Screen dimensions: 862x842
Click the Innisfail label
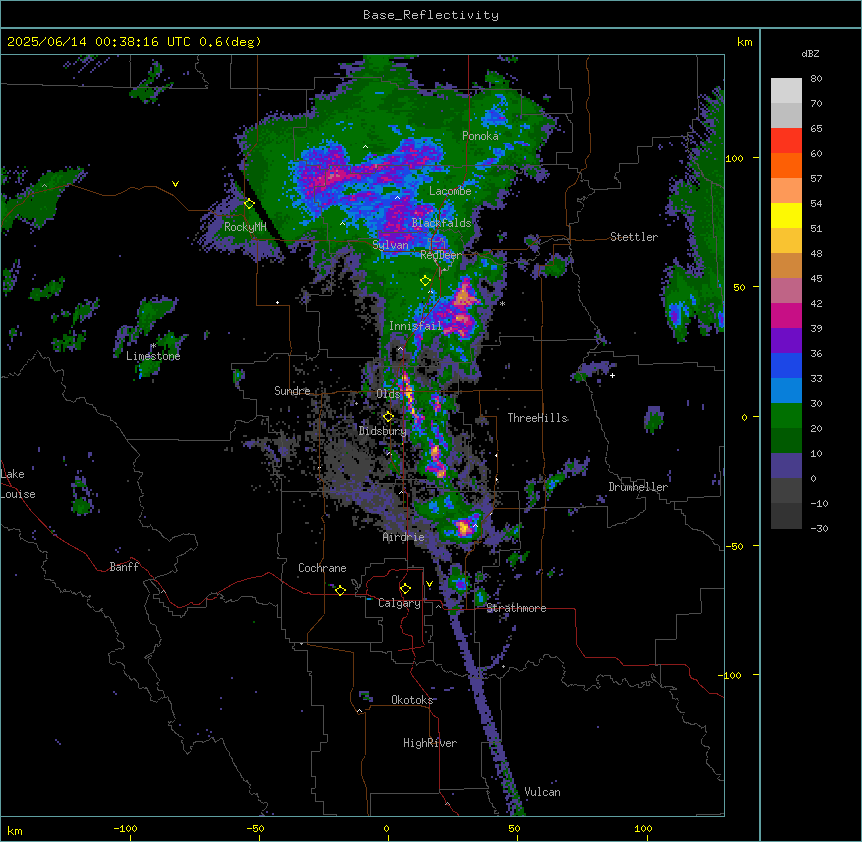[x=416, y=326]
